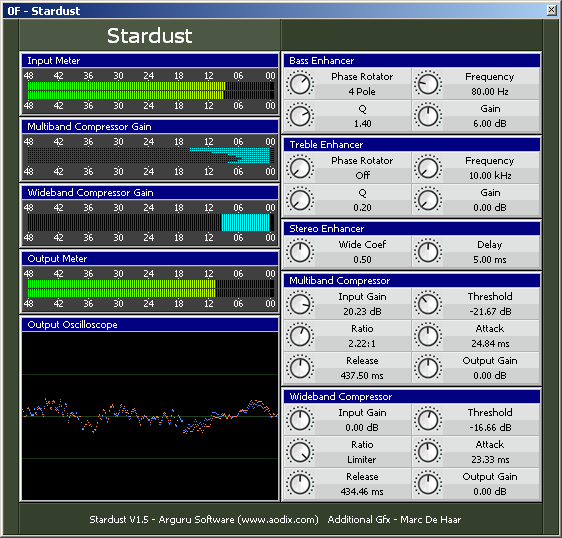Click the Wideband Compressor Threshold knob

pos(428,420)
